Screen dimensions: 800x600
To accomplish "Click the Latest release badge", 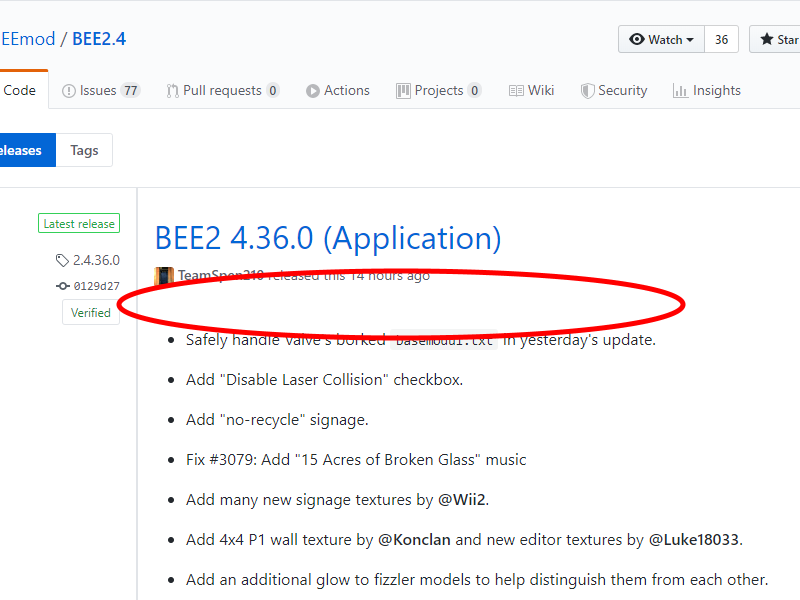I will point(79,223).
